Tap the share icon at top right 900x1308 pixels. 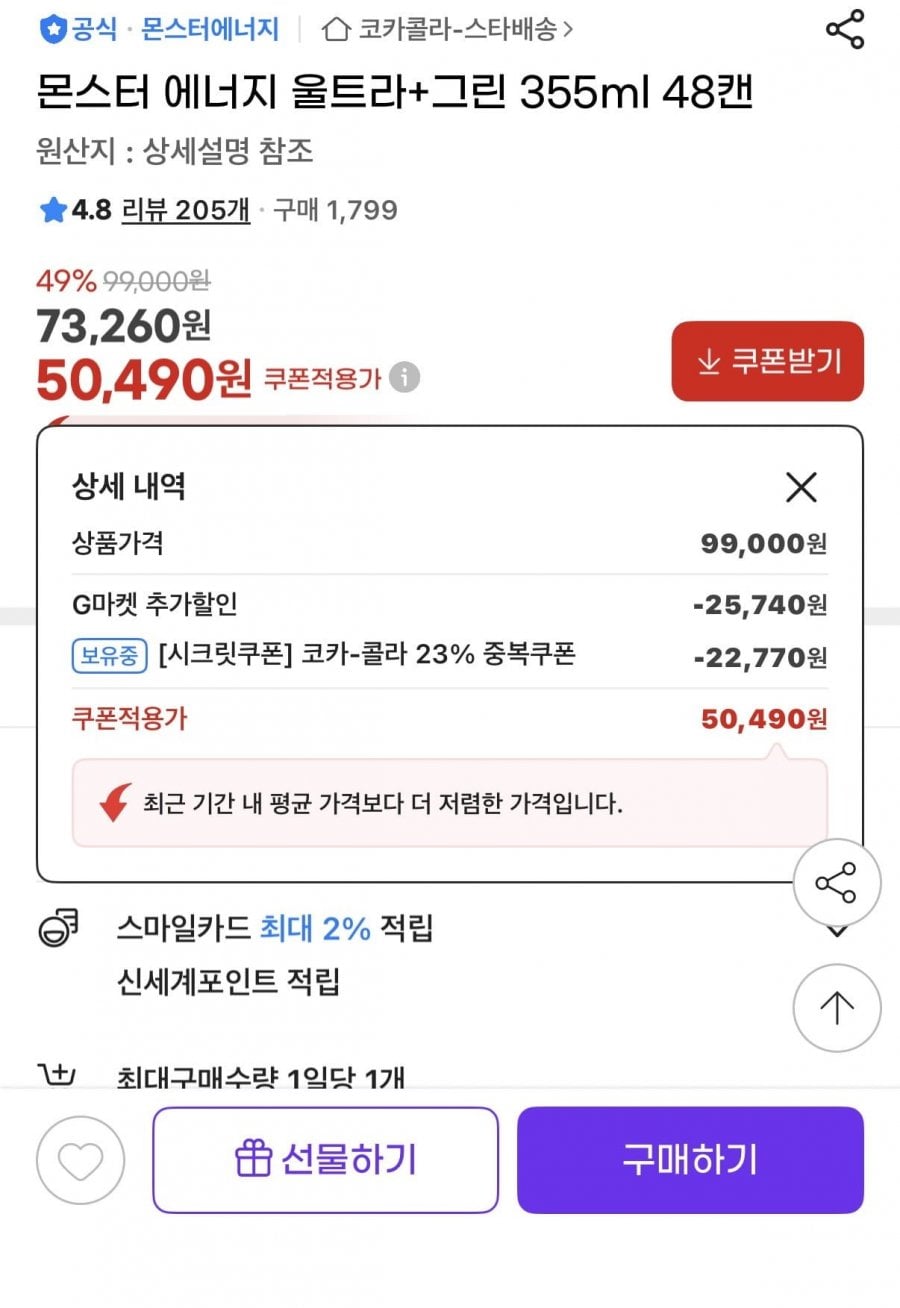845,30
